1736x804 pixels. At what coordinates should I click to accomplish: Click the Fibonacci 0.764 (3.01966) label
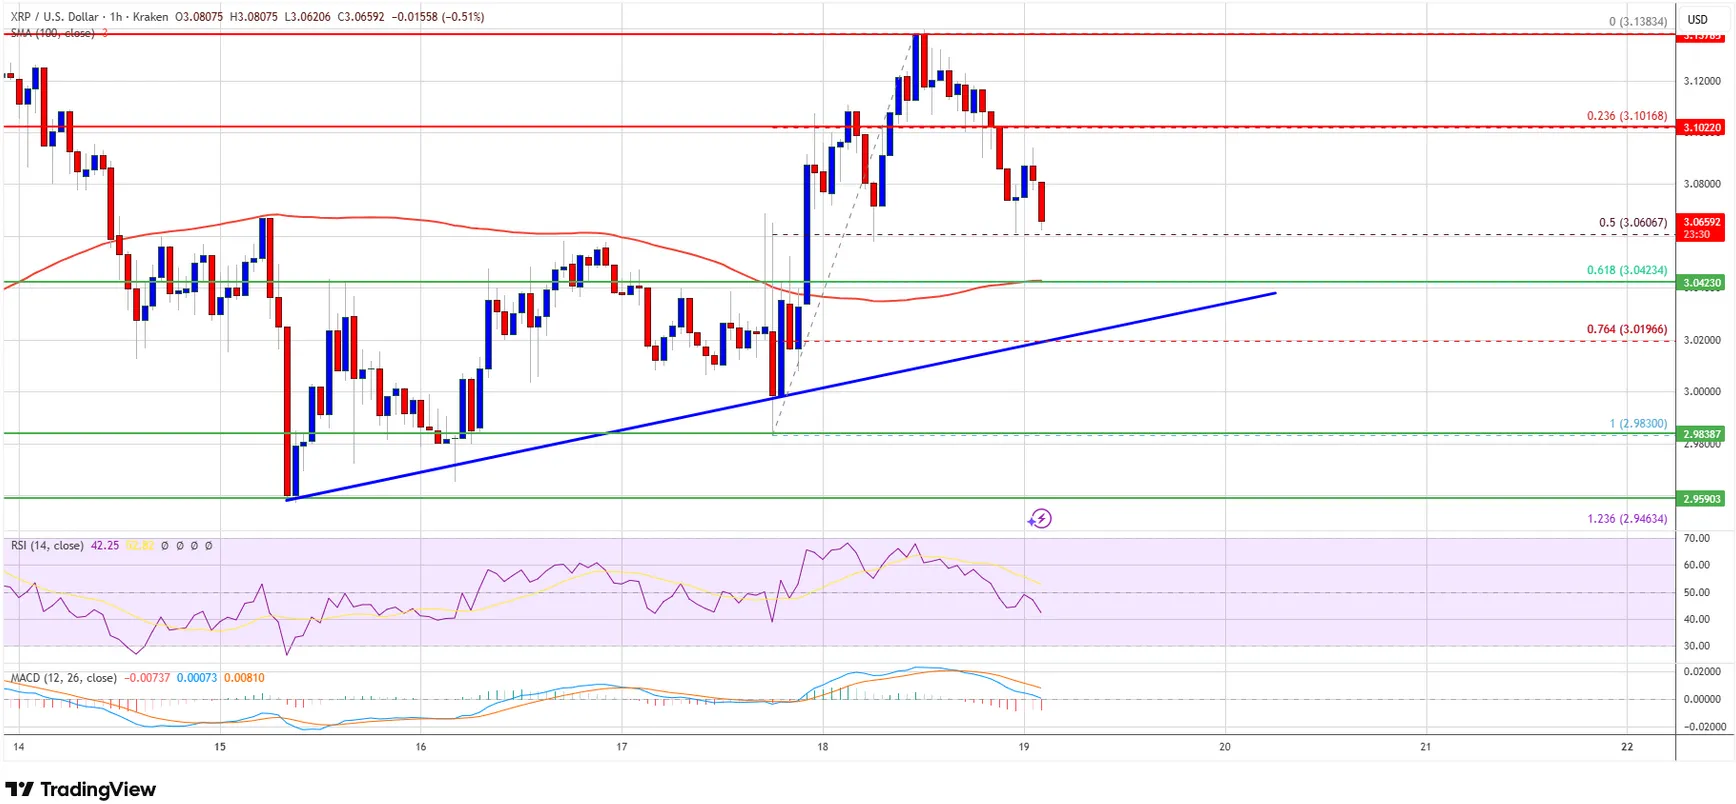tap(1627, 329)
